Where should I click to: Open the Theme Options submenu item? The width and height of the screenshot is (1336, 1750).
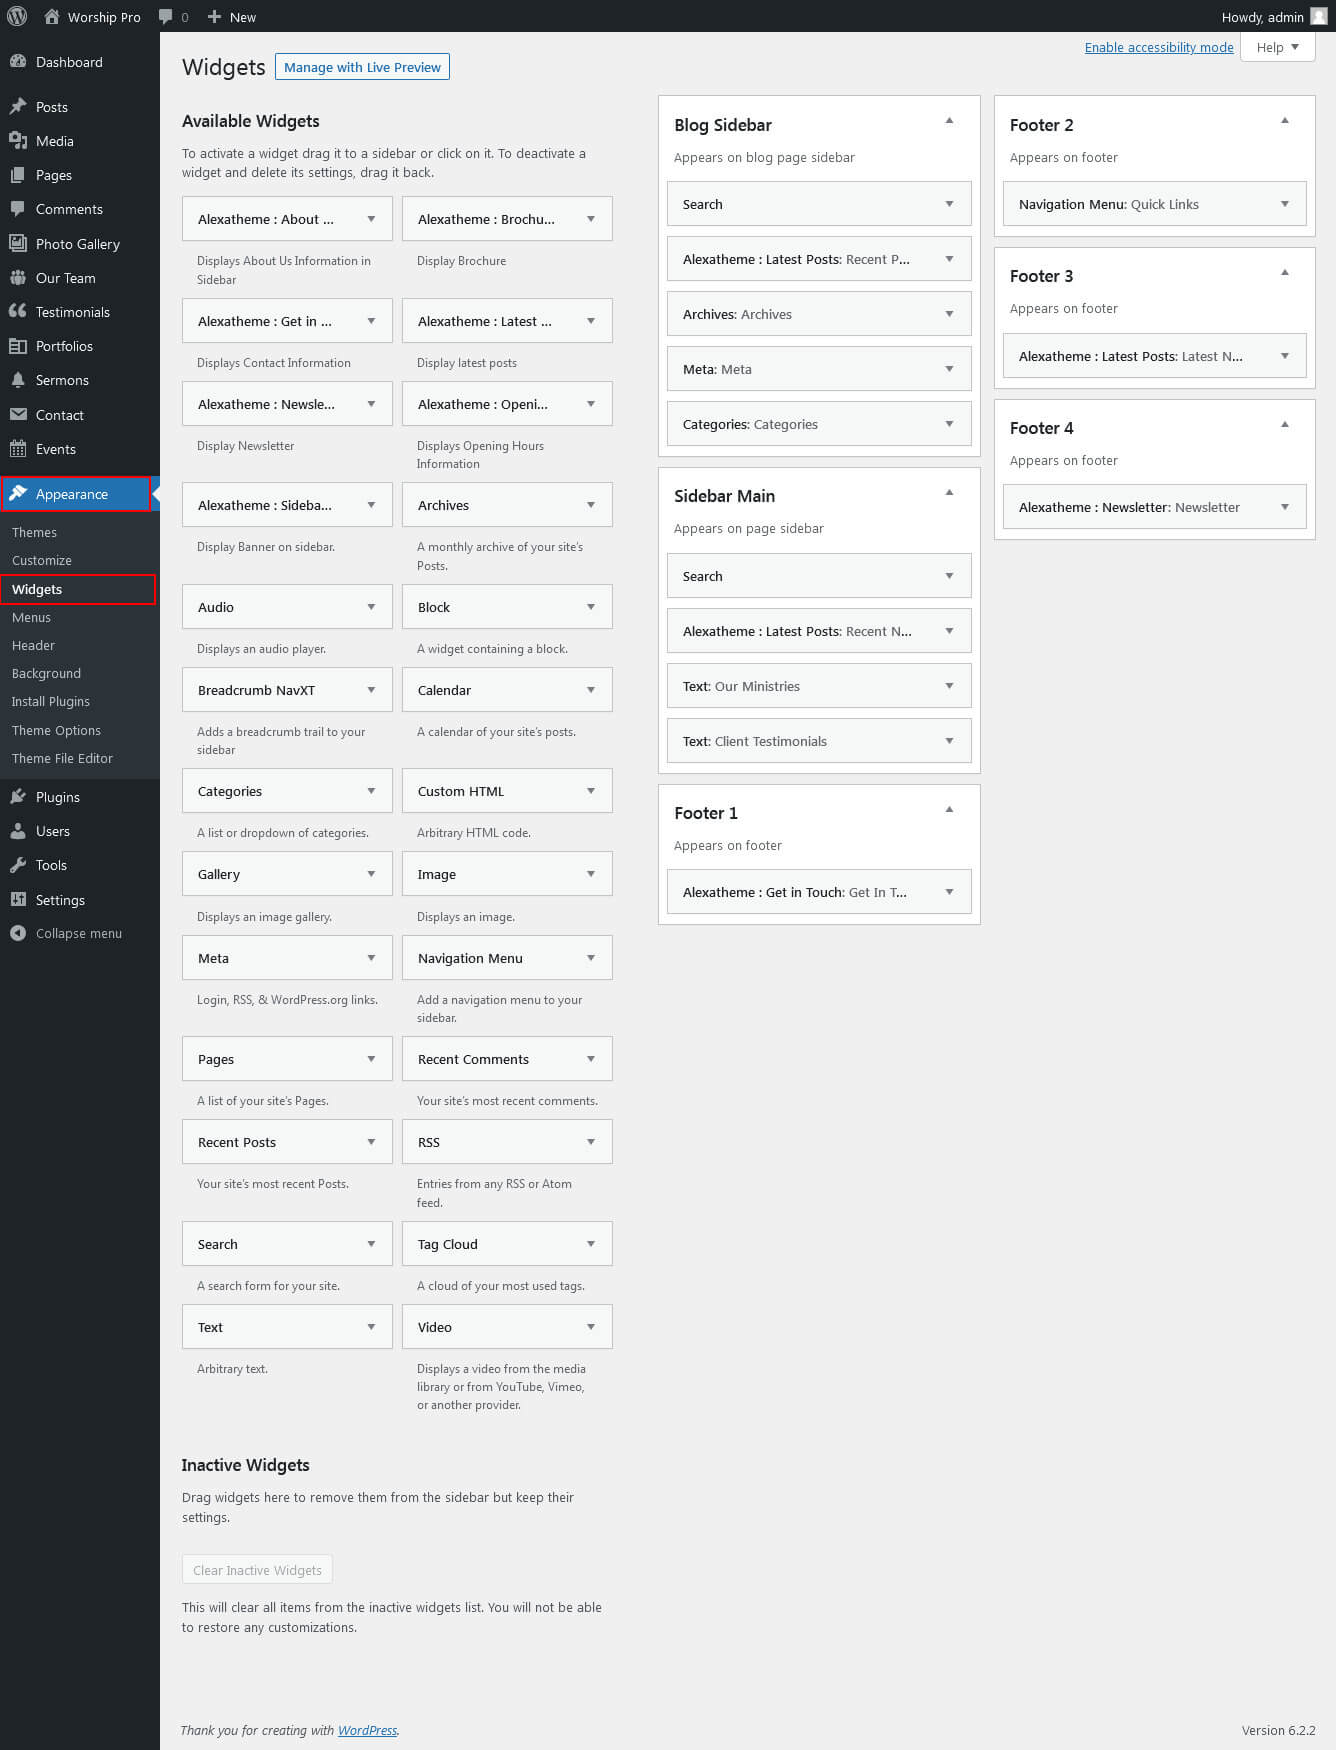pos(56,730)
